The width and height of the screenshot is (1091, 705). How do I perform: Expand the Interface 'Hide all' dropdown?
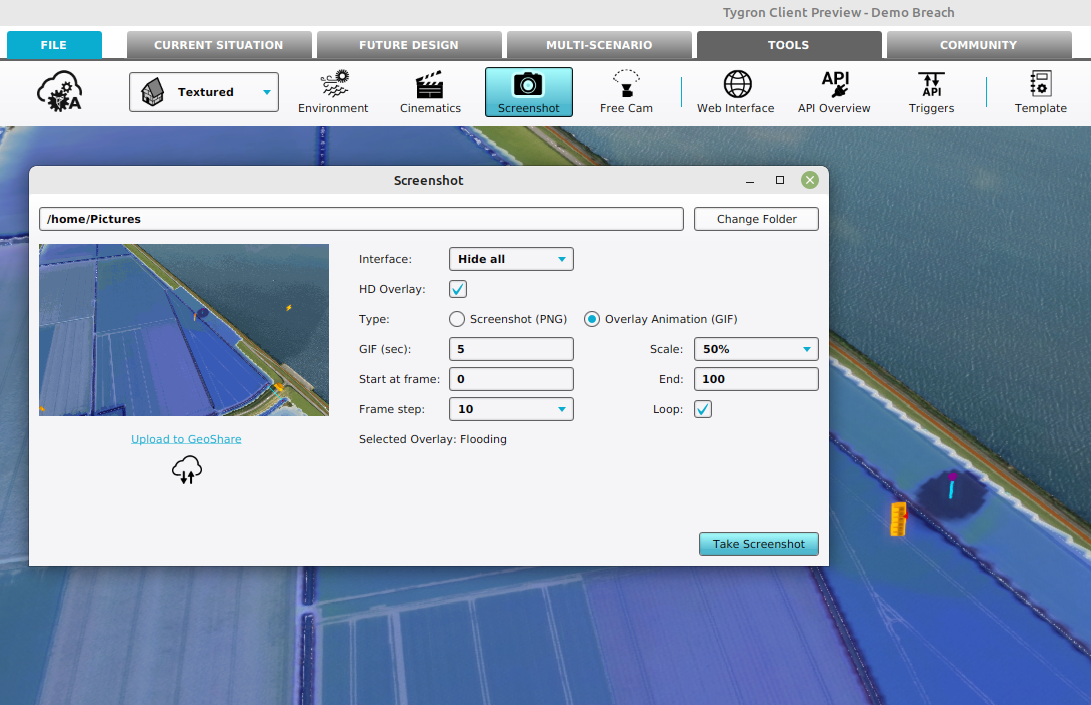click(511, 259)
